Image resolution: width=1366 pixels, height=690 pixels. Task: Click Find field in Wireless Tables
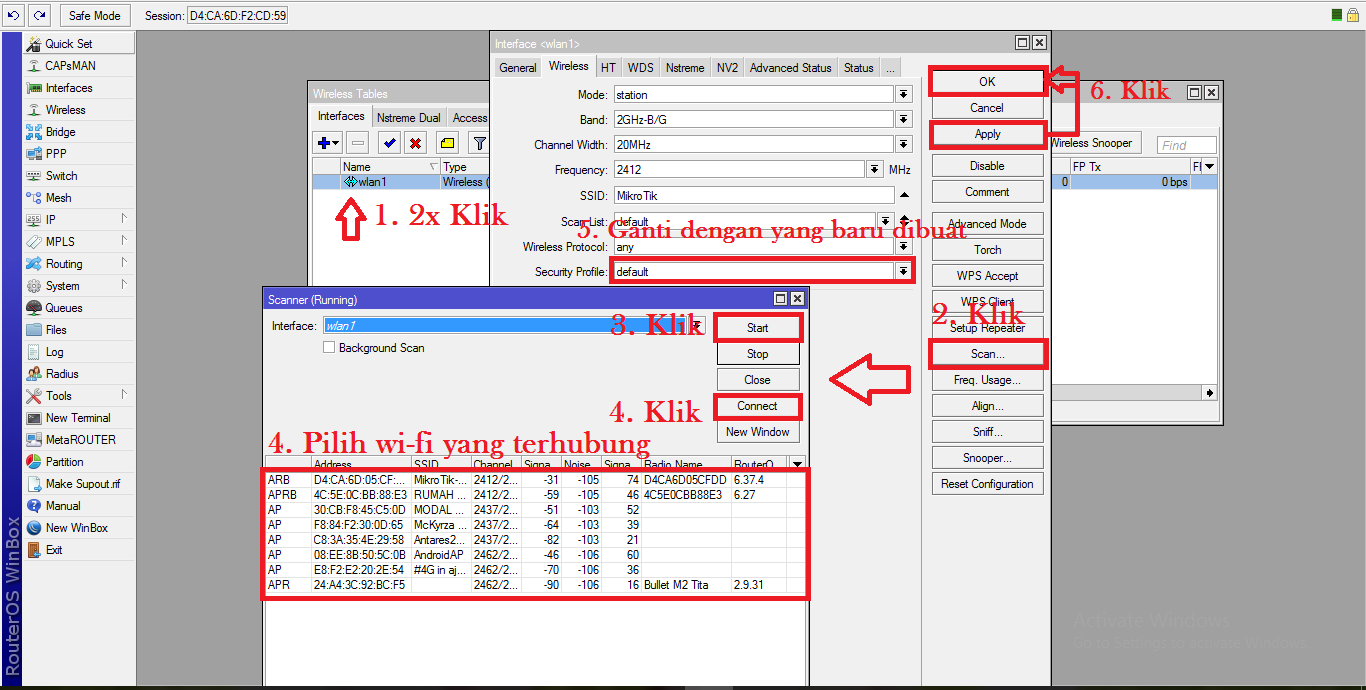pyautogui.click(x=1186, y=145)
